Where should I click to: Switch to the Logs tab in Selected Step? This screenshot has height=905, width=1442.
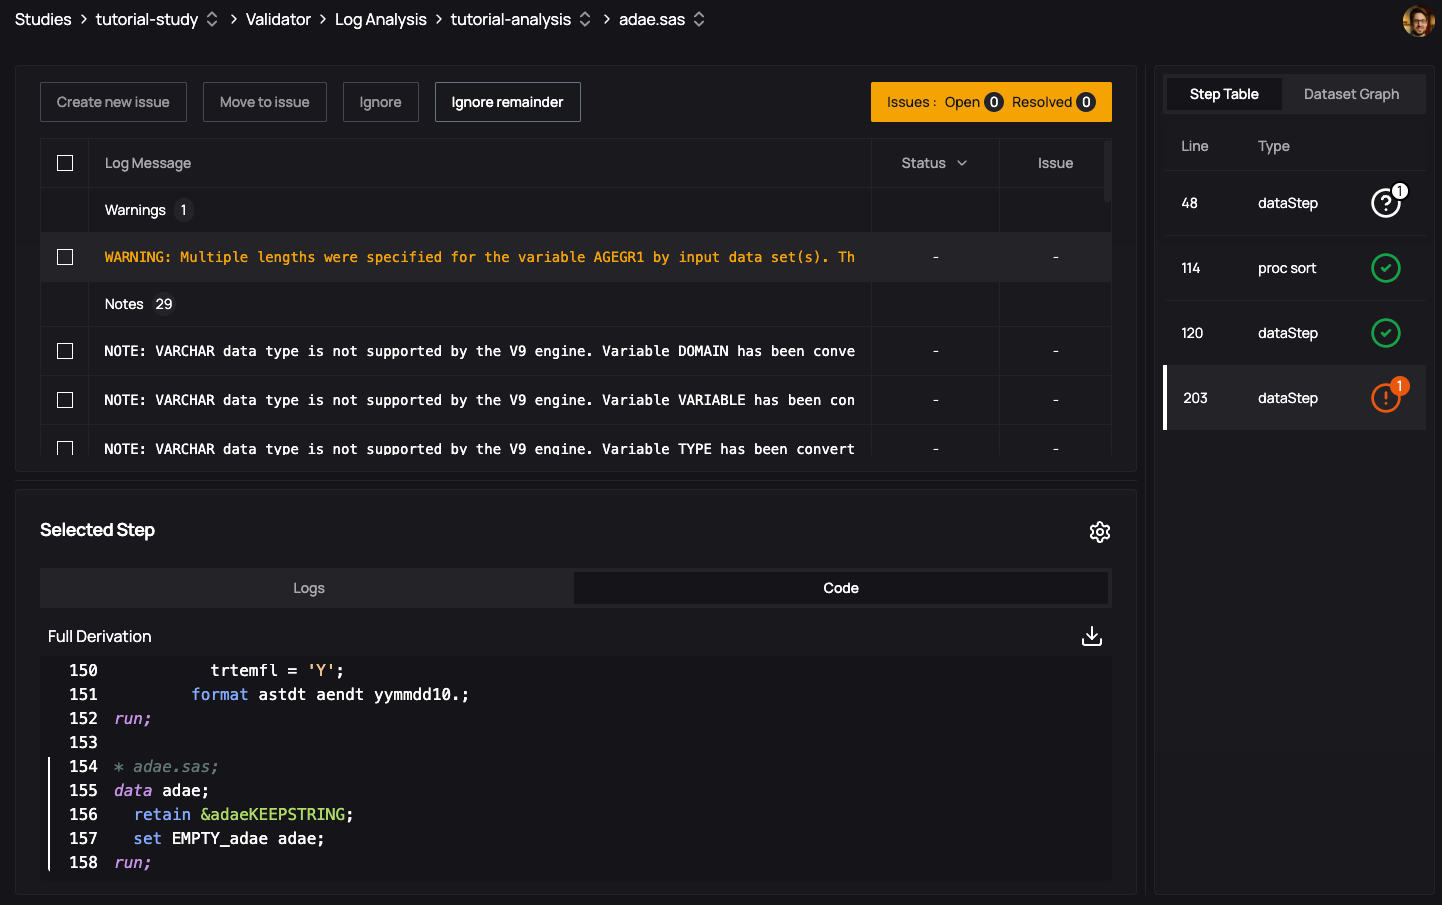[x=308, y=588]
